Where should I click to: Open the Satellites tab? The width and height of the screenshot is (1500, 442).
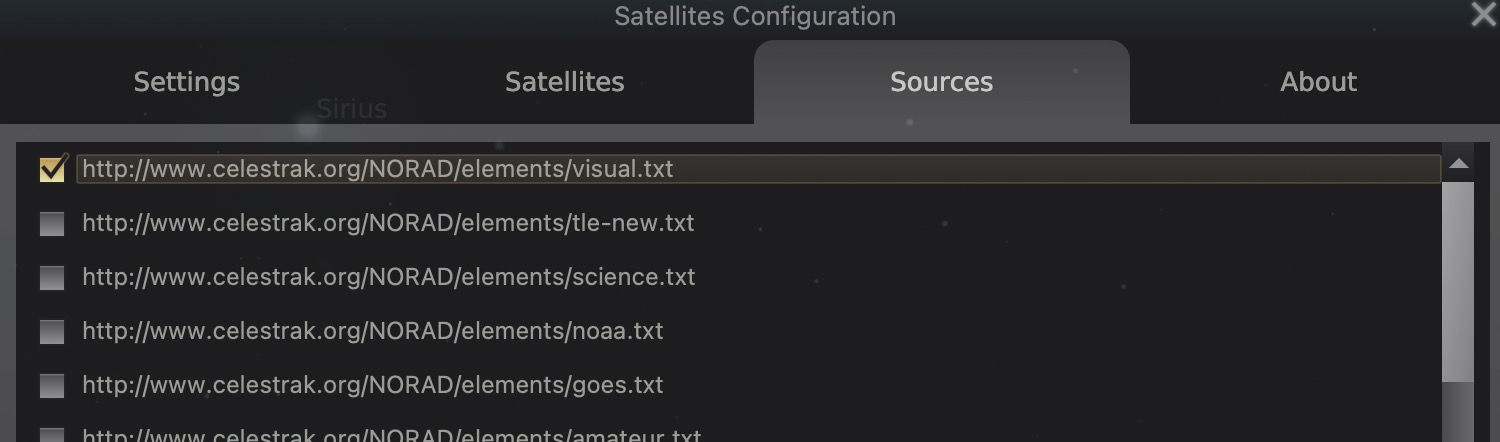[x=564, y=82]
